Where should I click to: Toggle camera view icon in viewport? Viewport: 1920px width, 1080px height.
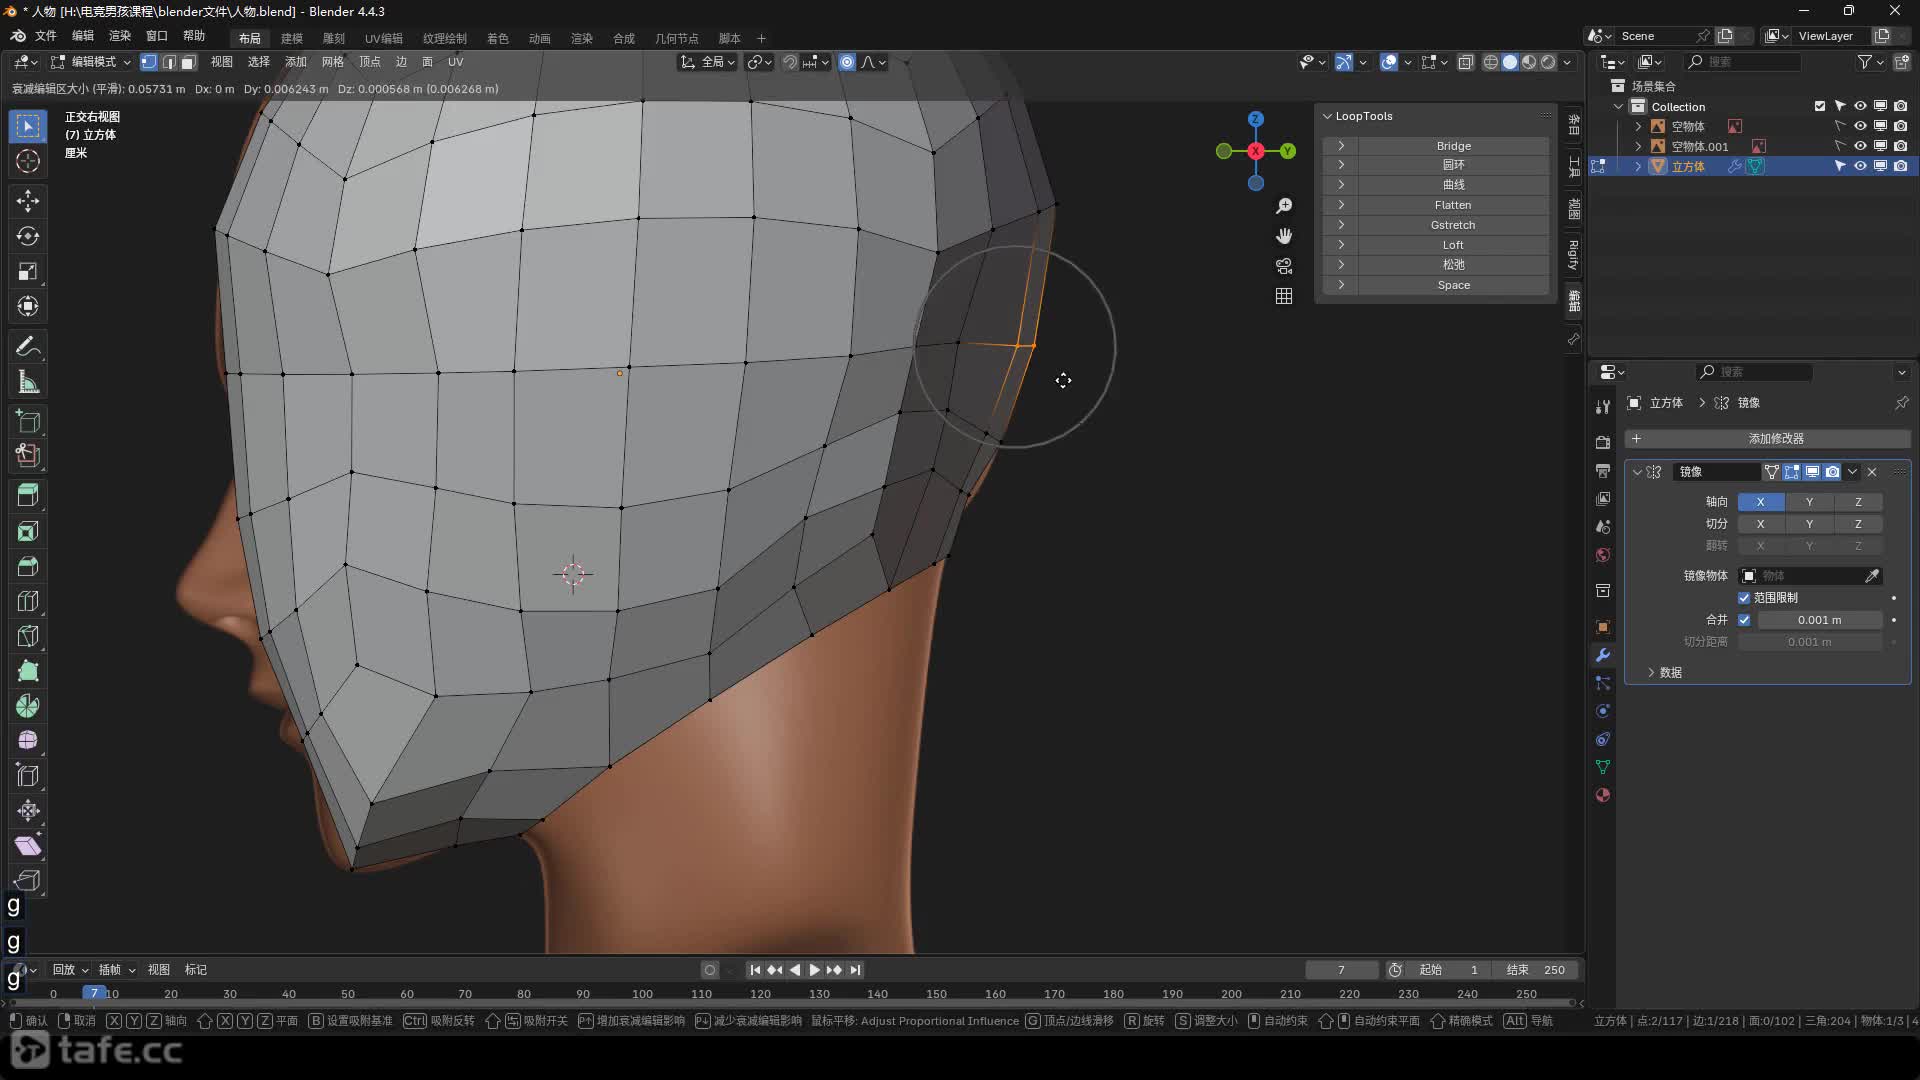[x=1284, y=266]
